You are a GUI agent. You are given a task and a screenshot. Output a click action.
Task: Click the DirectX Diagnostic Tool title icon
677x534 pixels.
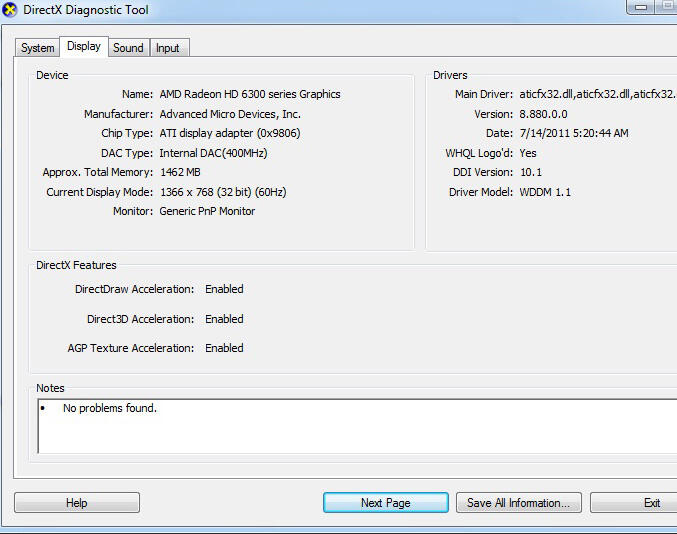[9, 9]
